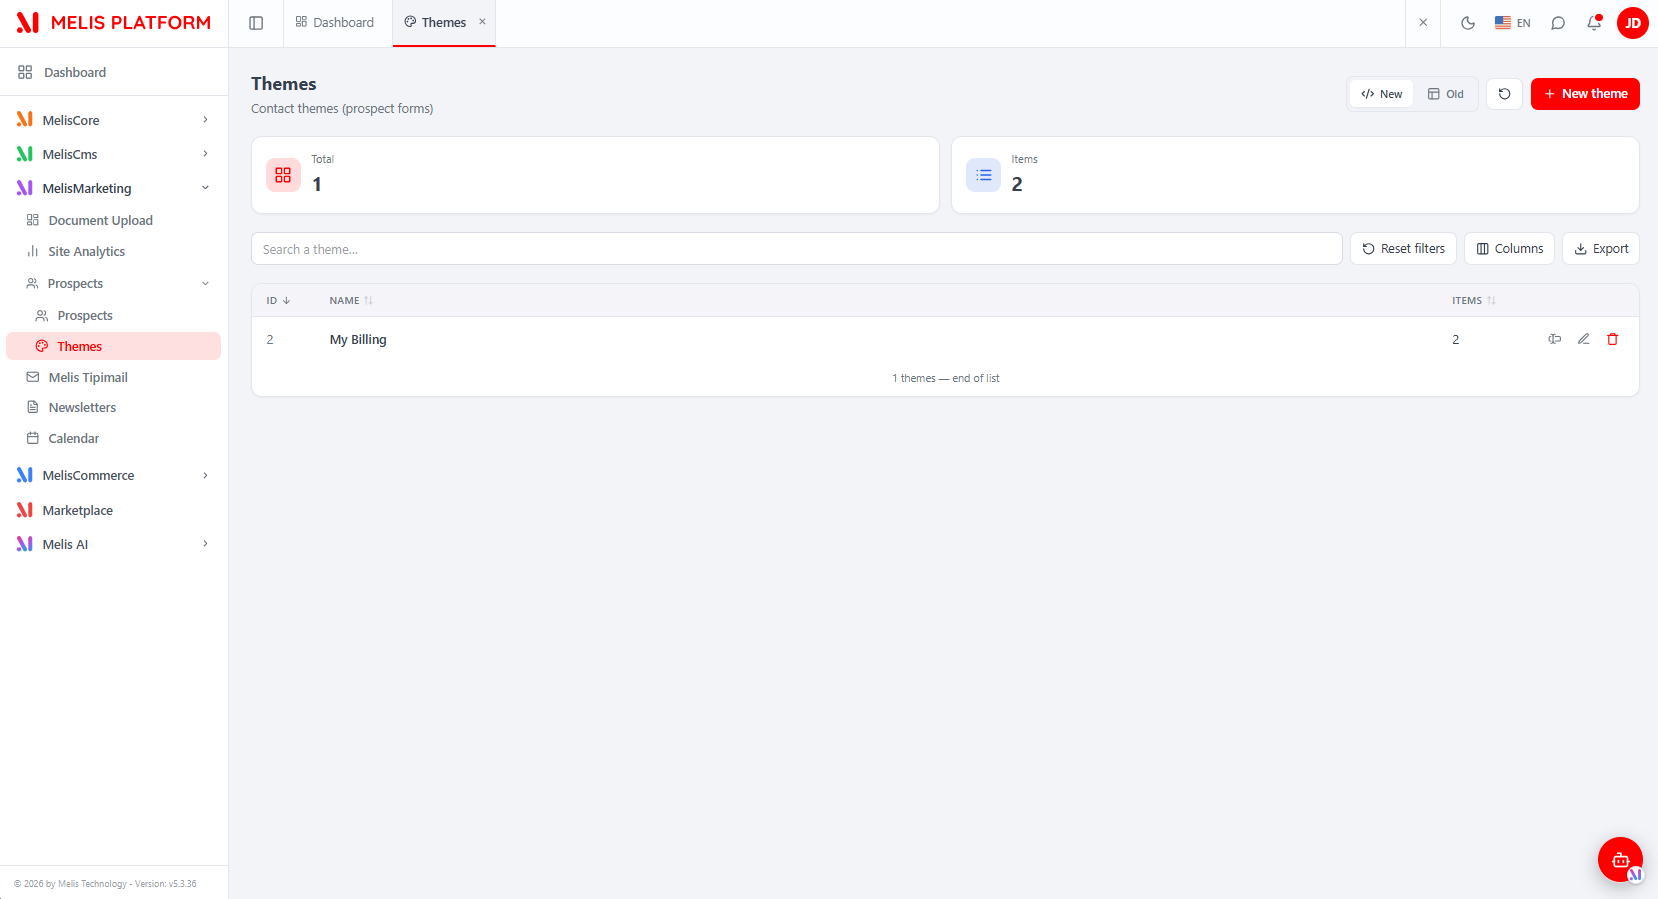Viewport: 1658px width, 899px height.
Task: Sort by the ITEMS column
Action: [x=1474, y=301]
